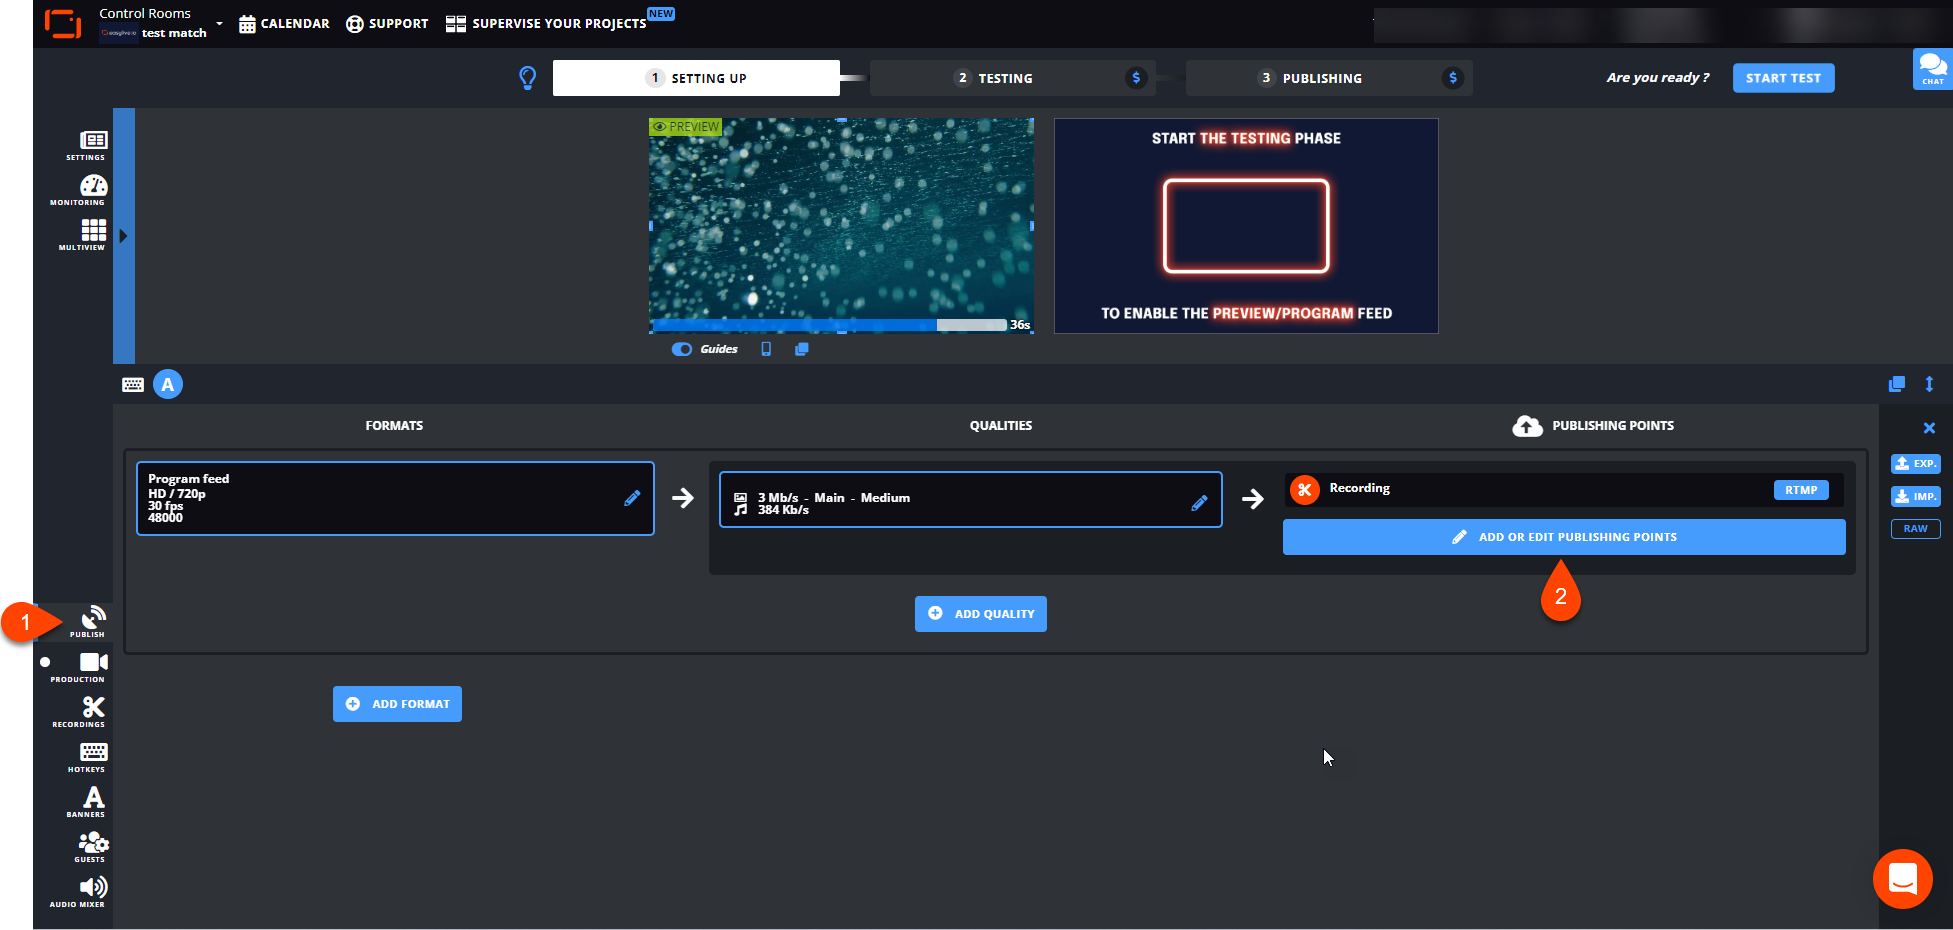Click the keyboard icon beside the A badge
Screen dimensions: 1953x930
(133, 384)
